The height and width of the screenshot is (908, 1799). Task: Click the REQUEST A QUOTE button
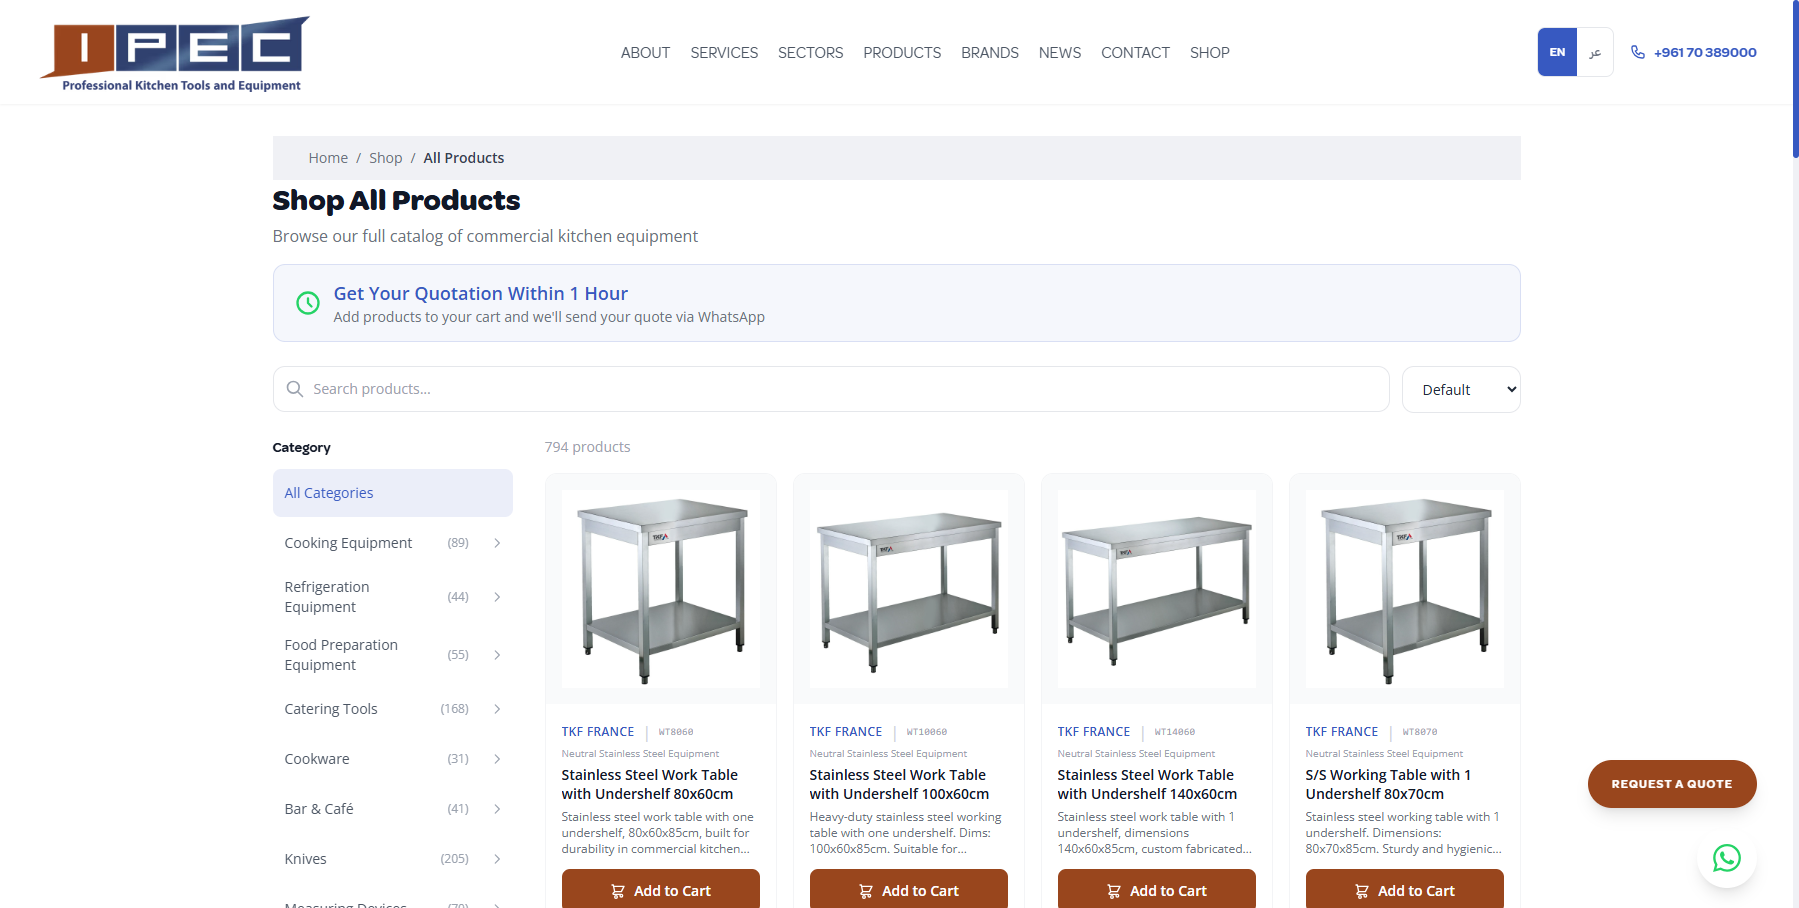pyautogui.click(x=1671, y=784)
